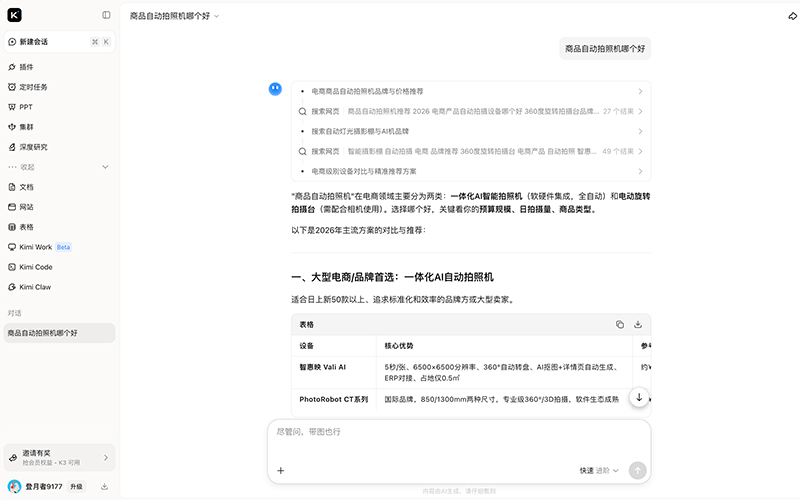Focus the 尽管问，带图也行 message input
The height and width of the screenshot is (500, 800).
pos(459,433)
